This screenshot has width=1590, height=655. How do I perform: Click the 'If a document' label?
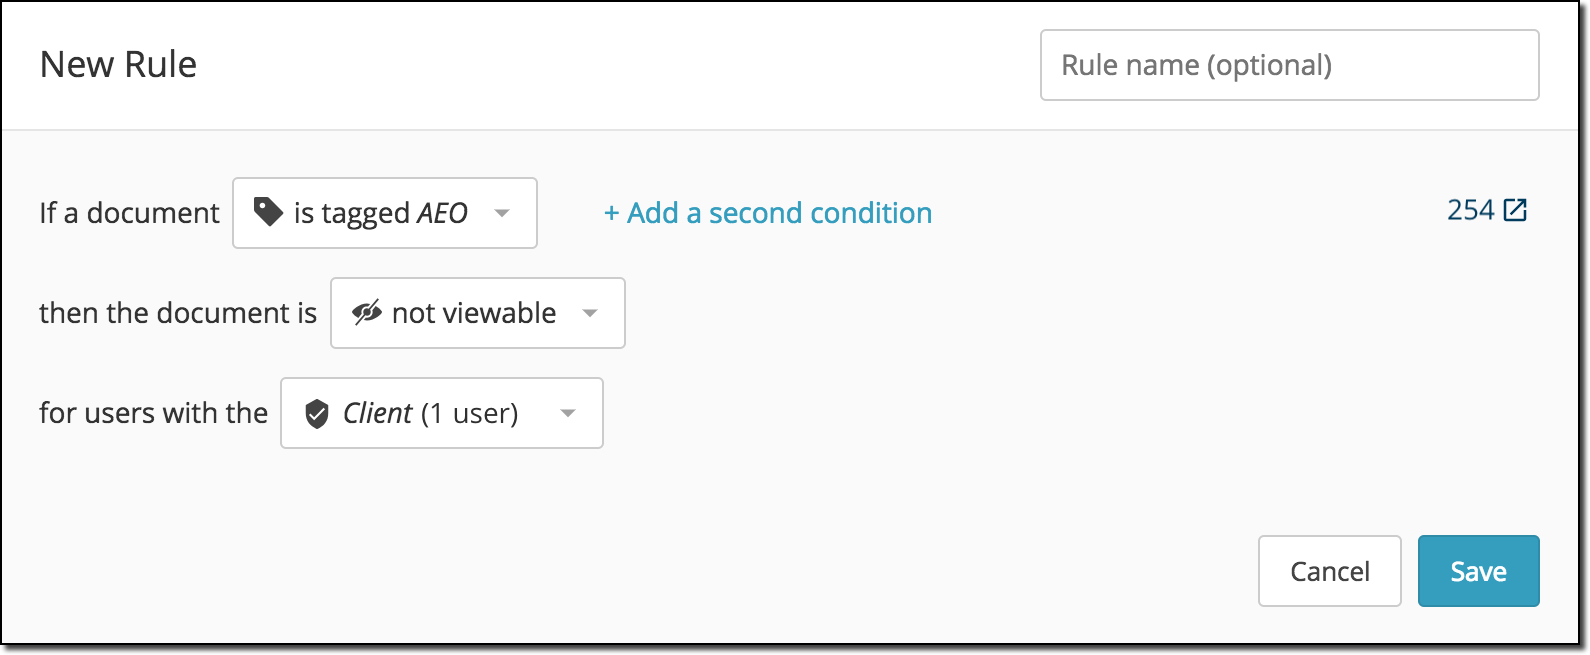click(x=129, y=213)
